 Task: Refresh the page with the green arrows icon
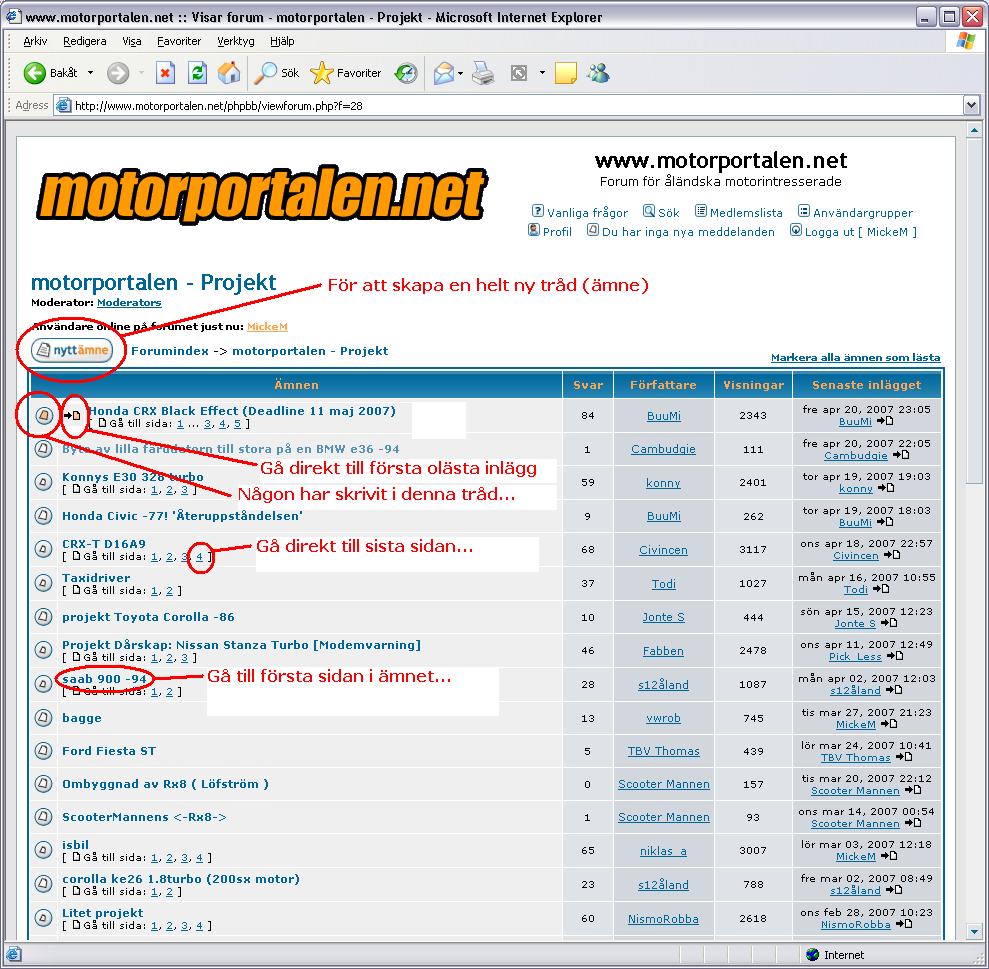pos(197,73)
